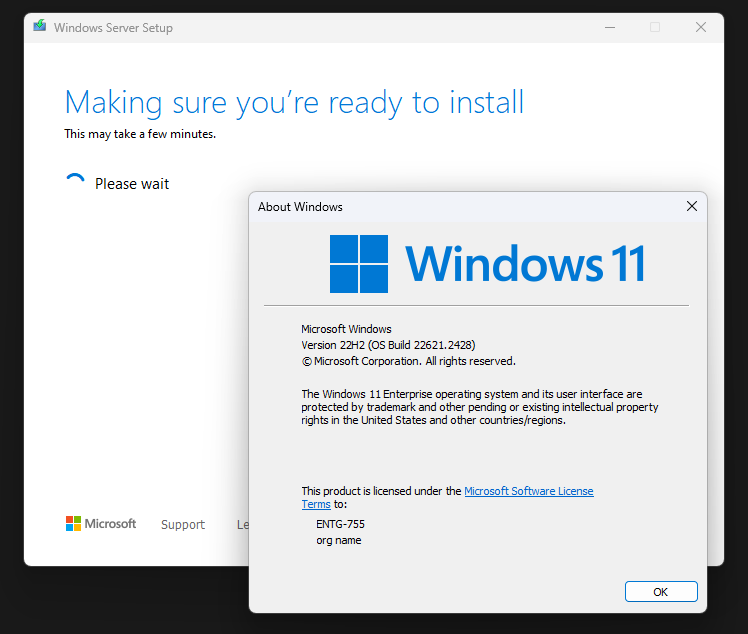Close the About Windows dialog
Image resolution: width=748 pixels, height=634 pixels.
(x=692, y=206)
